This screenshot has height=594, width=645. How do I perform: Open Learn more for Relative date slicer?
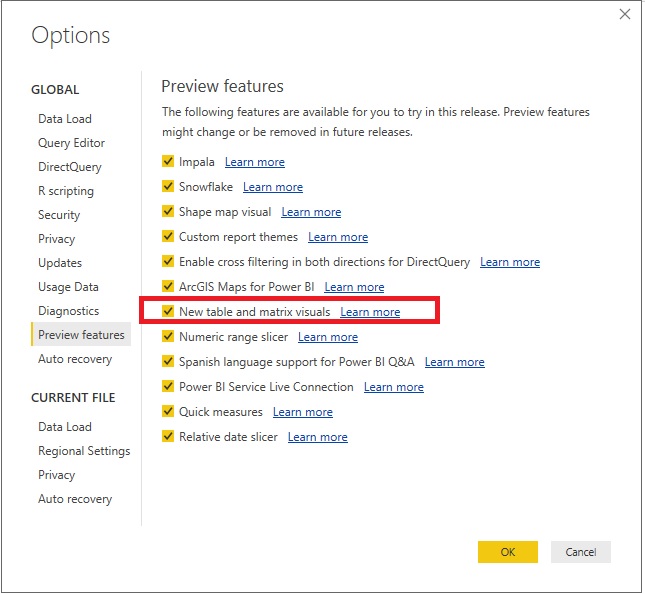point(318,437)
